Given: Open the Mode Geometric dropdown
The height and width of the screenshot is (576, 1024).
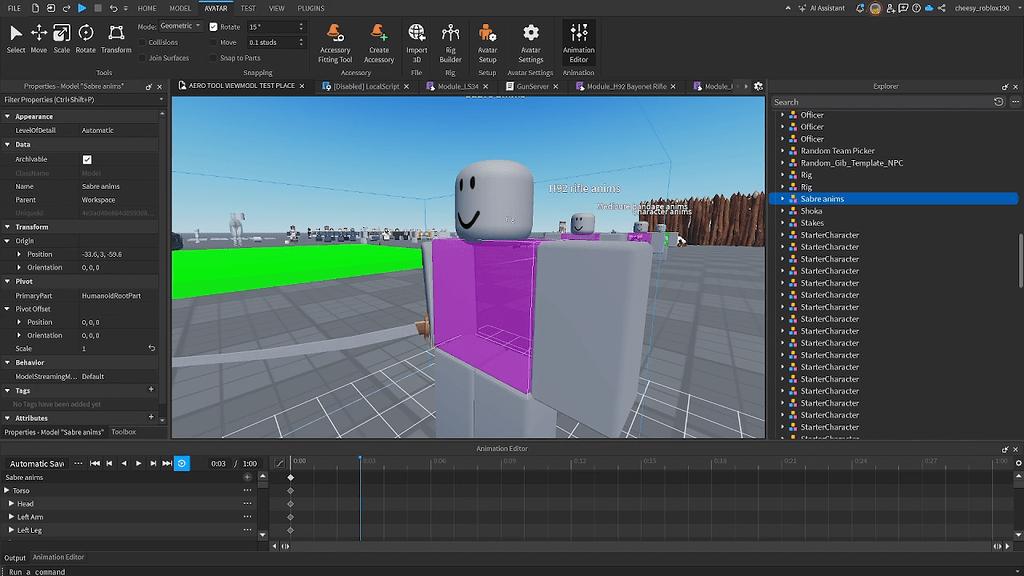Looking at the screenshot, I should 180,26.
